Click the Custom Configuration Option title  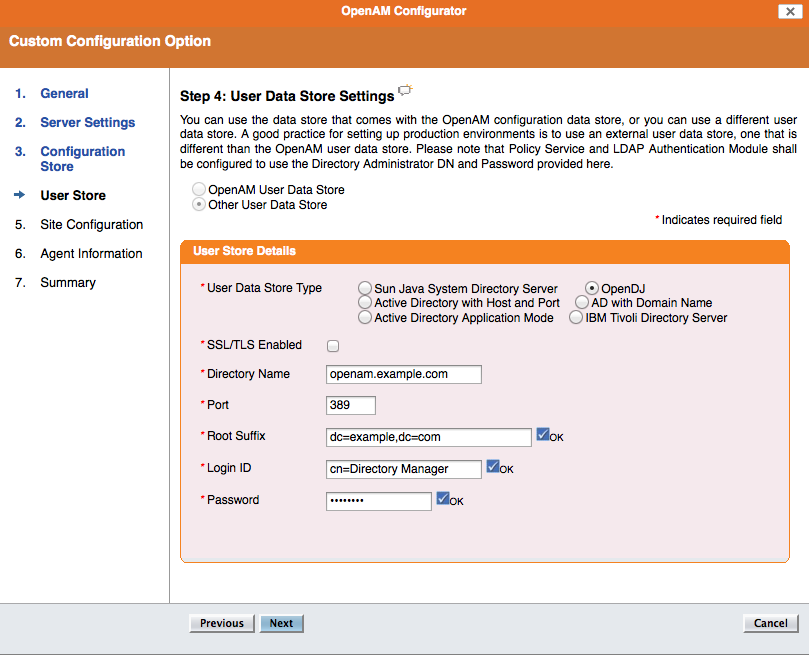(110, 41)
